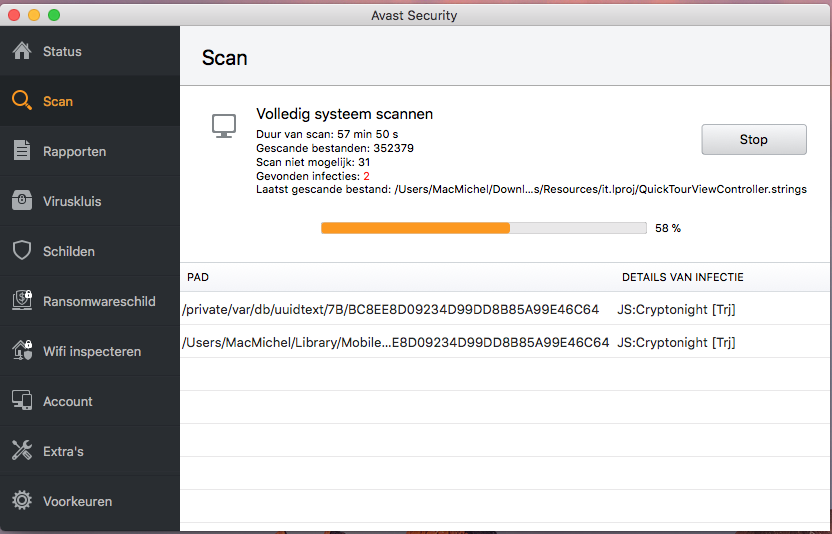Minimize the Avast Security window
Viewport: 832px width, 534px height.
coord(34,15)
